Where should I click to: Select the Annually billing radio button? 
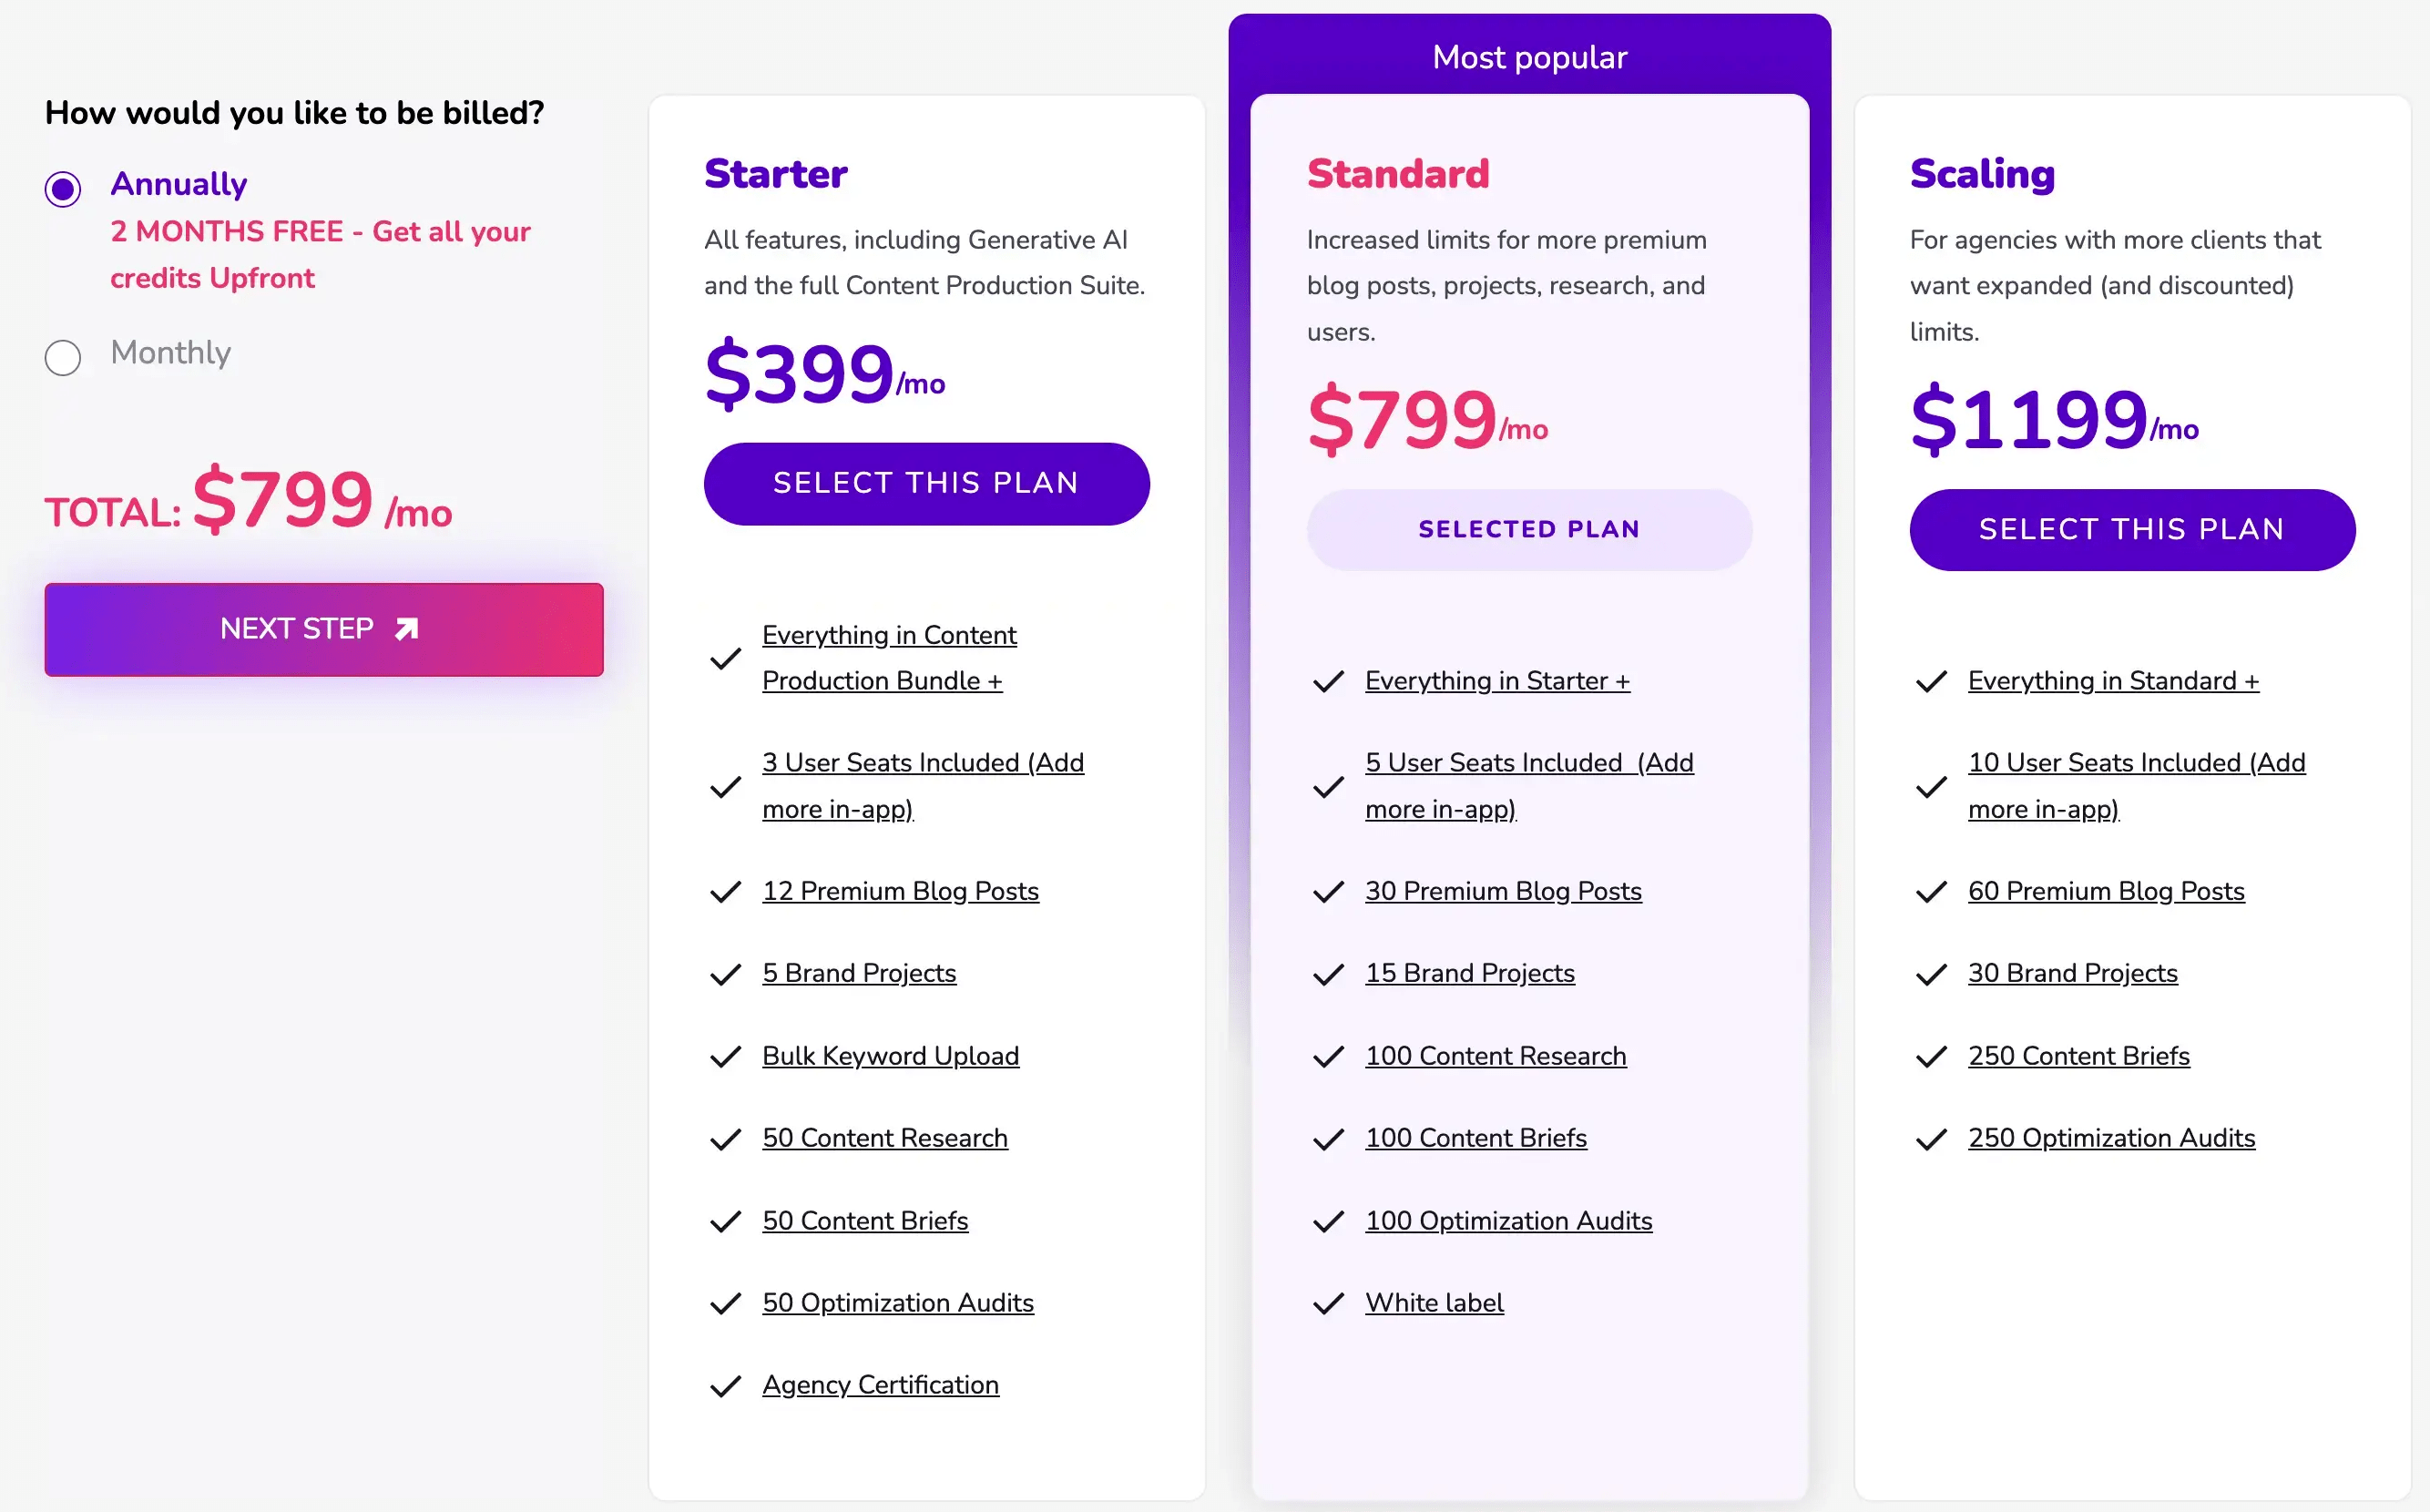(63, 188)
